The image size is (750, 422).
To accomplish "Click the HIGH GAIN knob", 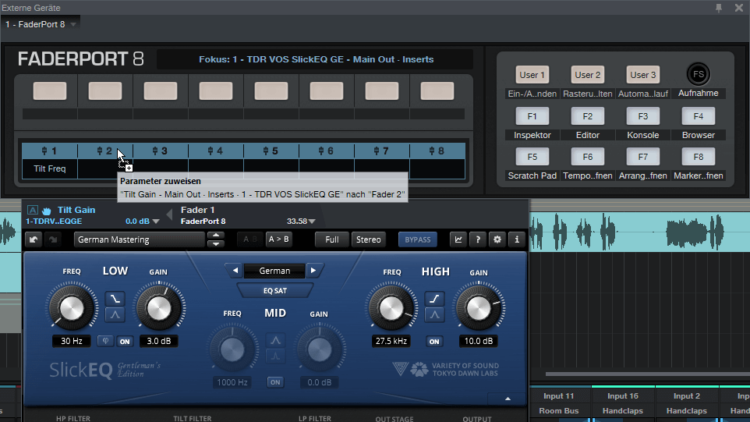I will [478, 309].
